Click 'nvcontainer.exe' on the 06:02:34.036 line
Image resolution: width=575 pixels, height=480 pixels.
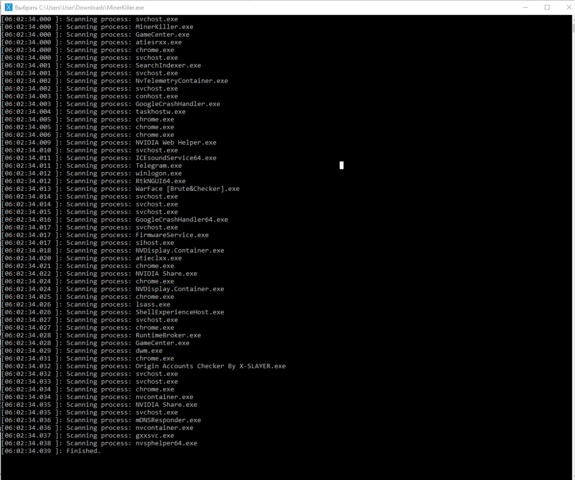(164, 428)
